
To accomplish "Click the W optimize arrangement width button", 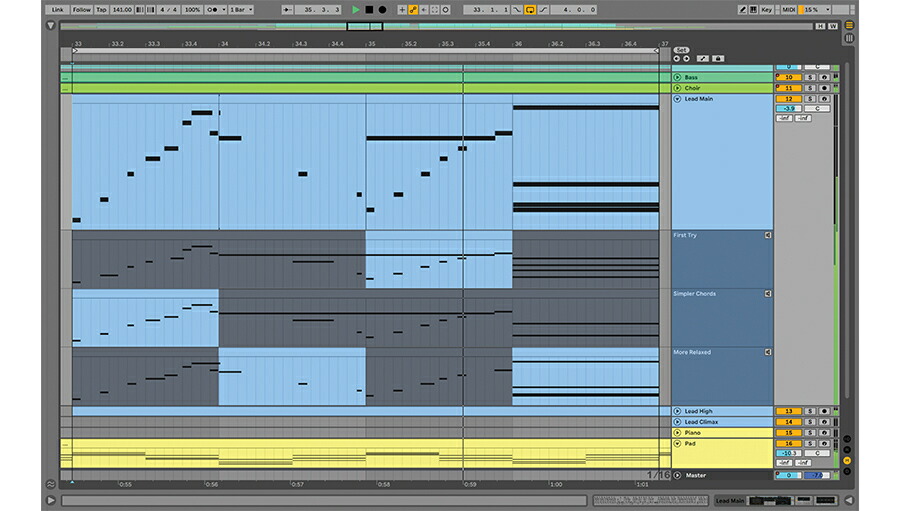I will coord(832,26).
